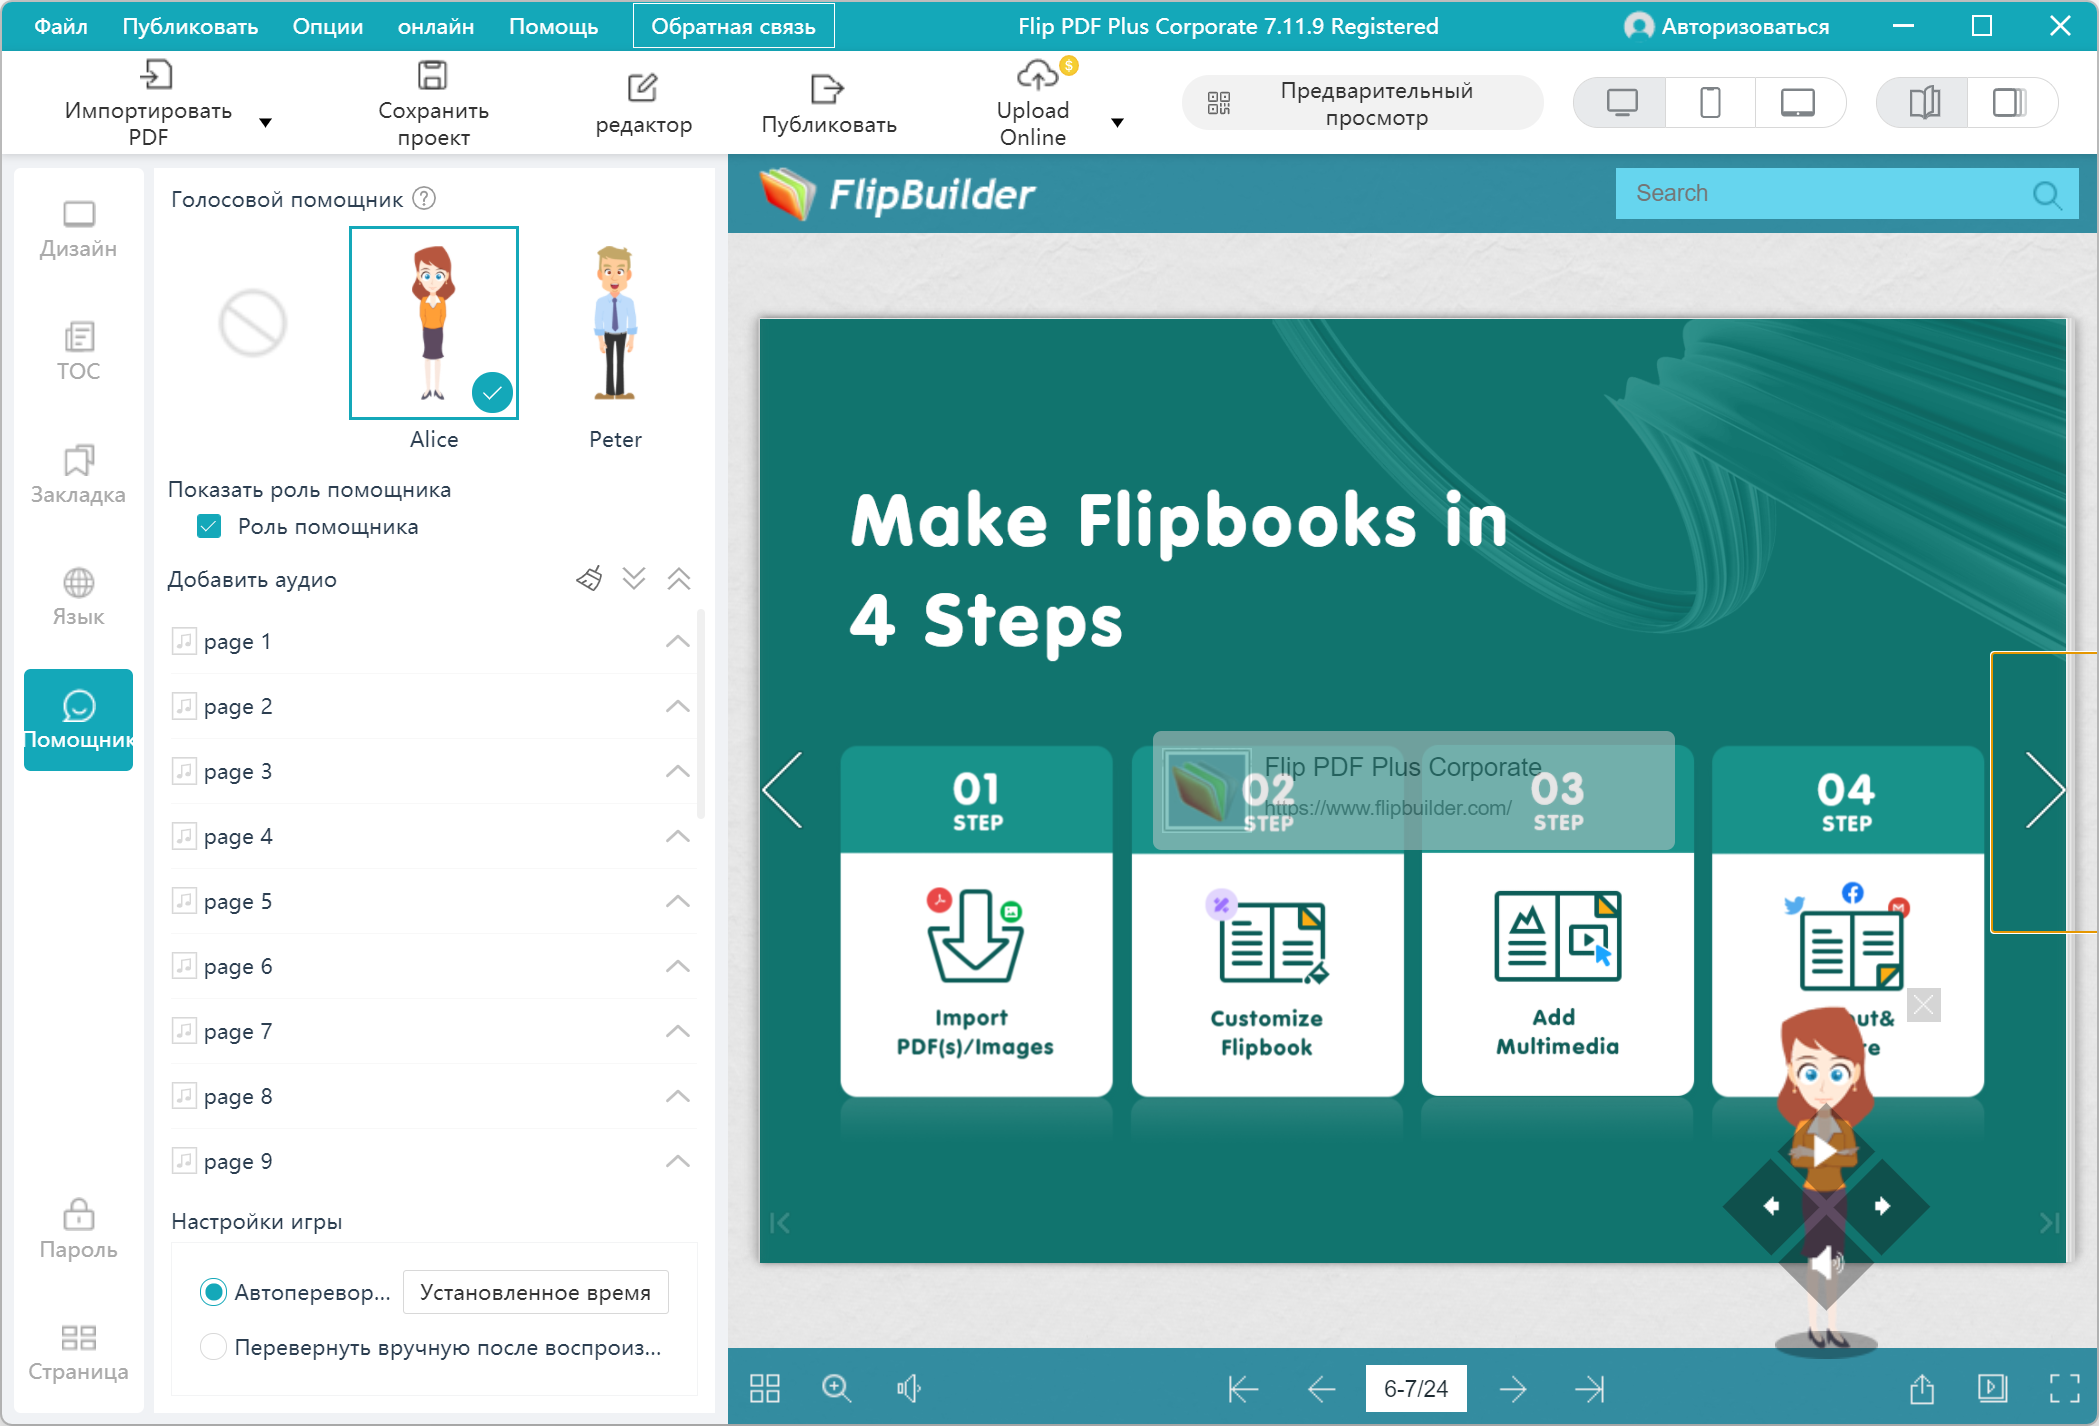Select flip manually after playback radio option
Screen dimensions: 2099x1426
point(213,1347)
